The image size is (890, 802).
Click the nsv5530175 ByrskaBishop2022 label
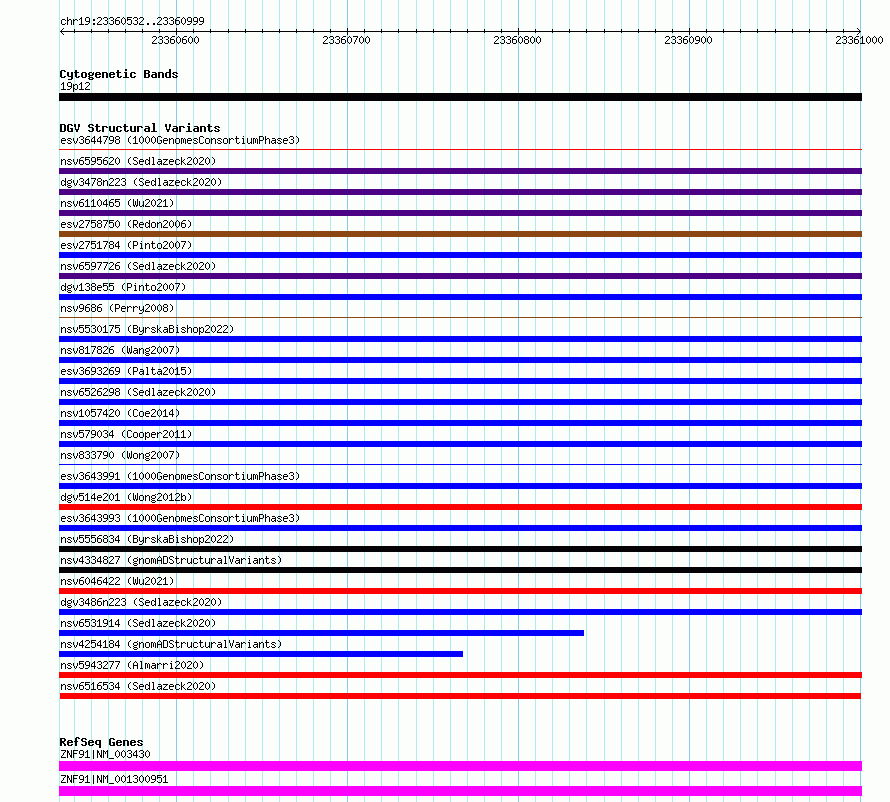tap(147, 329)
